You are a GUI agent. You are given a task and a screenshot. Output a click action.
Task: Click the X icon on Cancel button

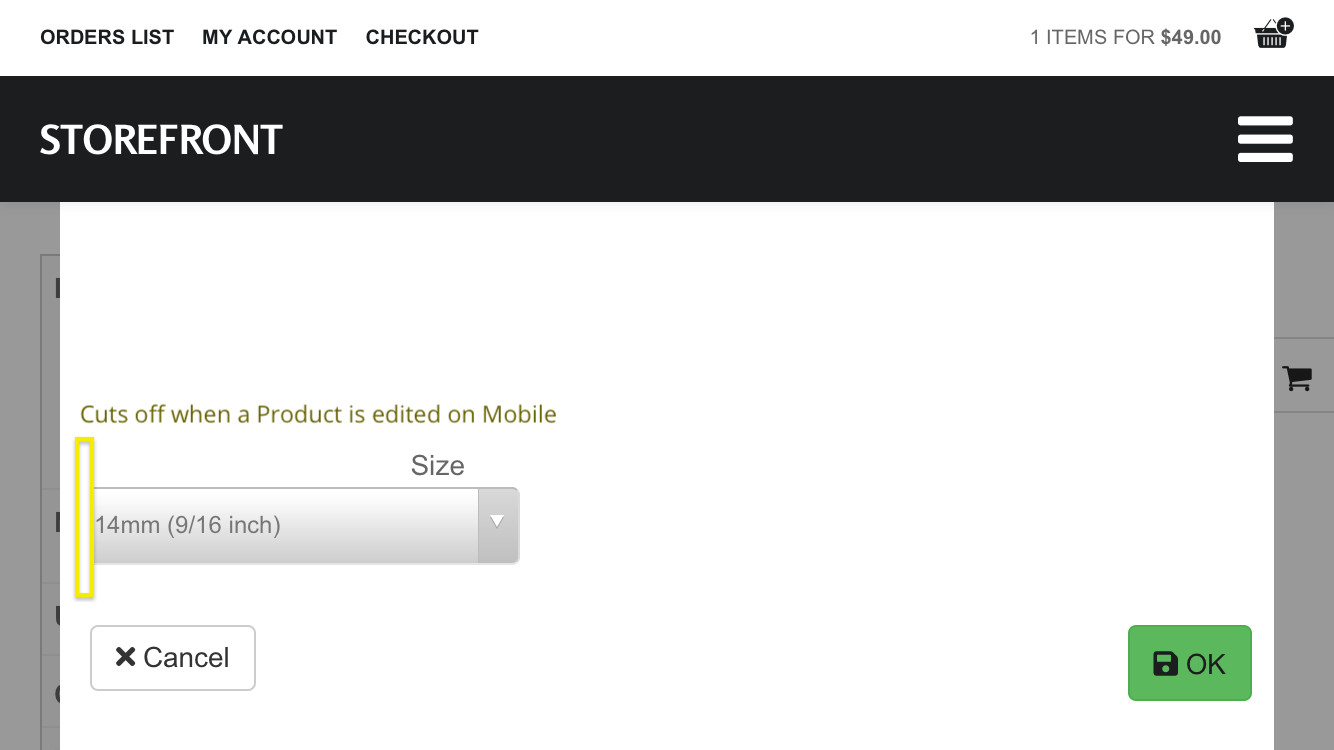tap(125, 657)
